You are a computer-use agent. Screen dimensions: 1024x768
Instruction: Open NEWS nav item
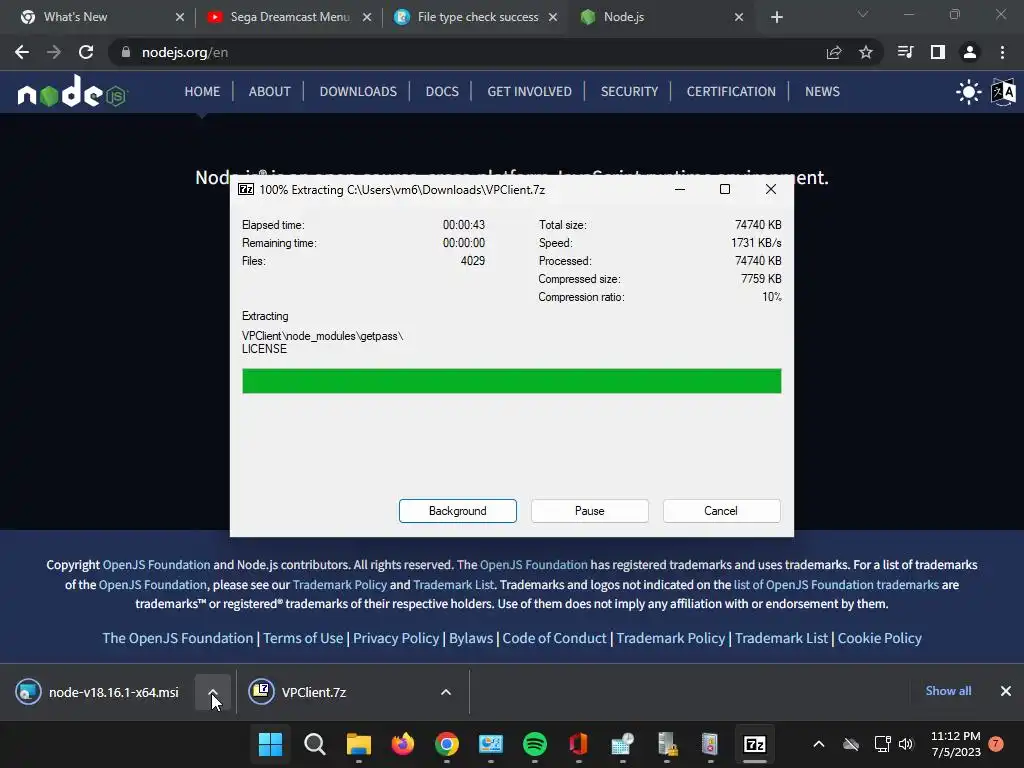tap(822, 91)
